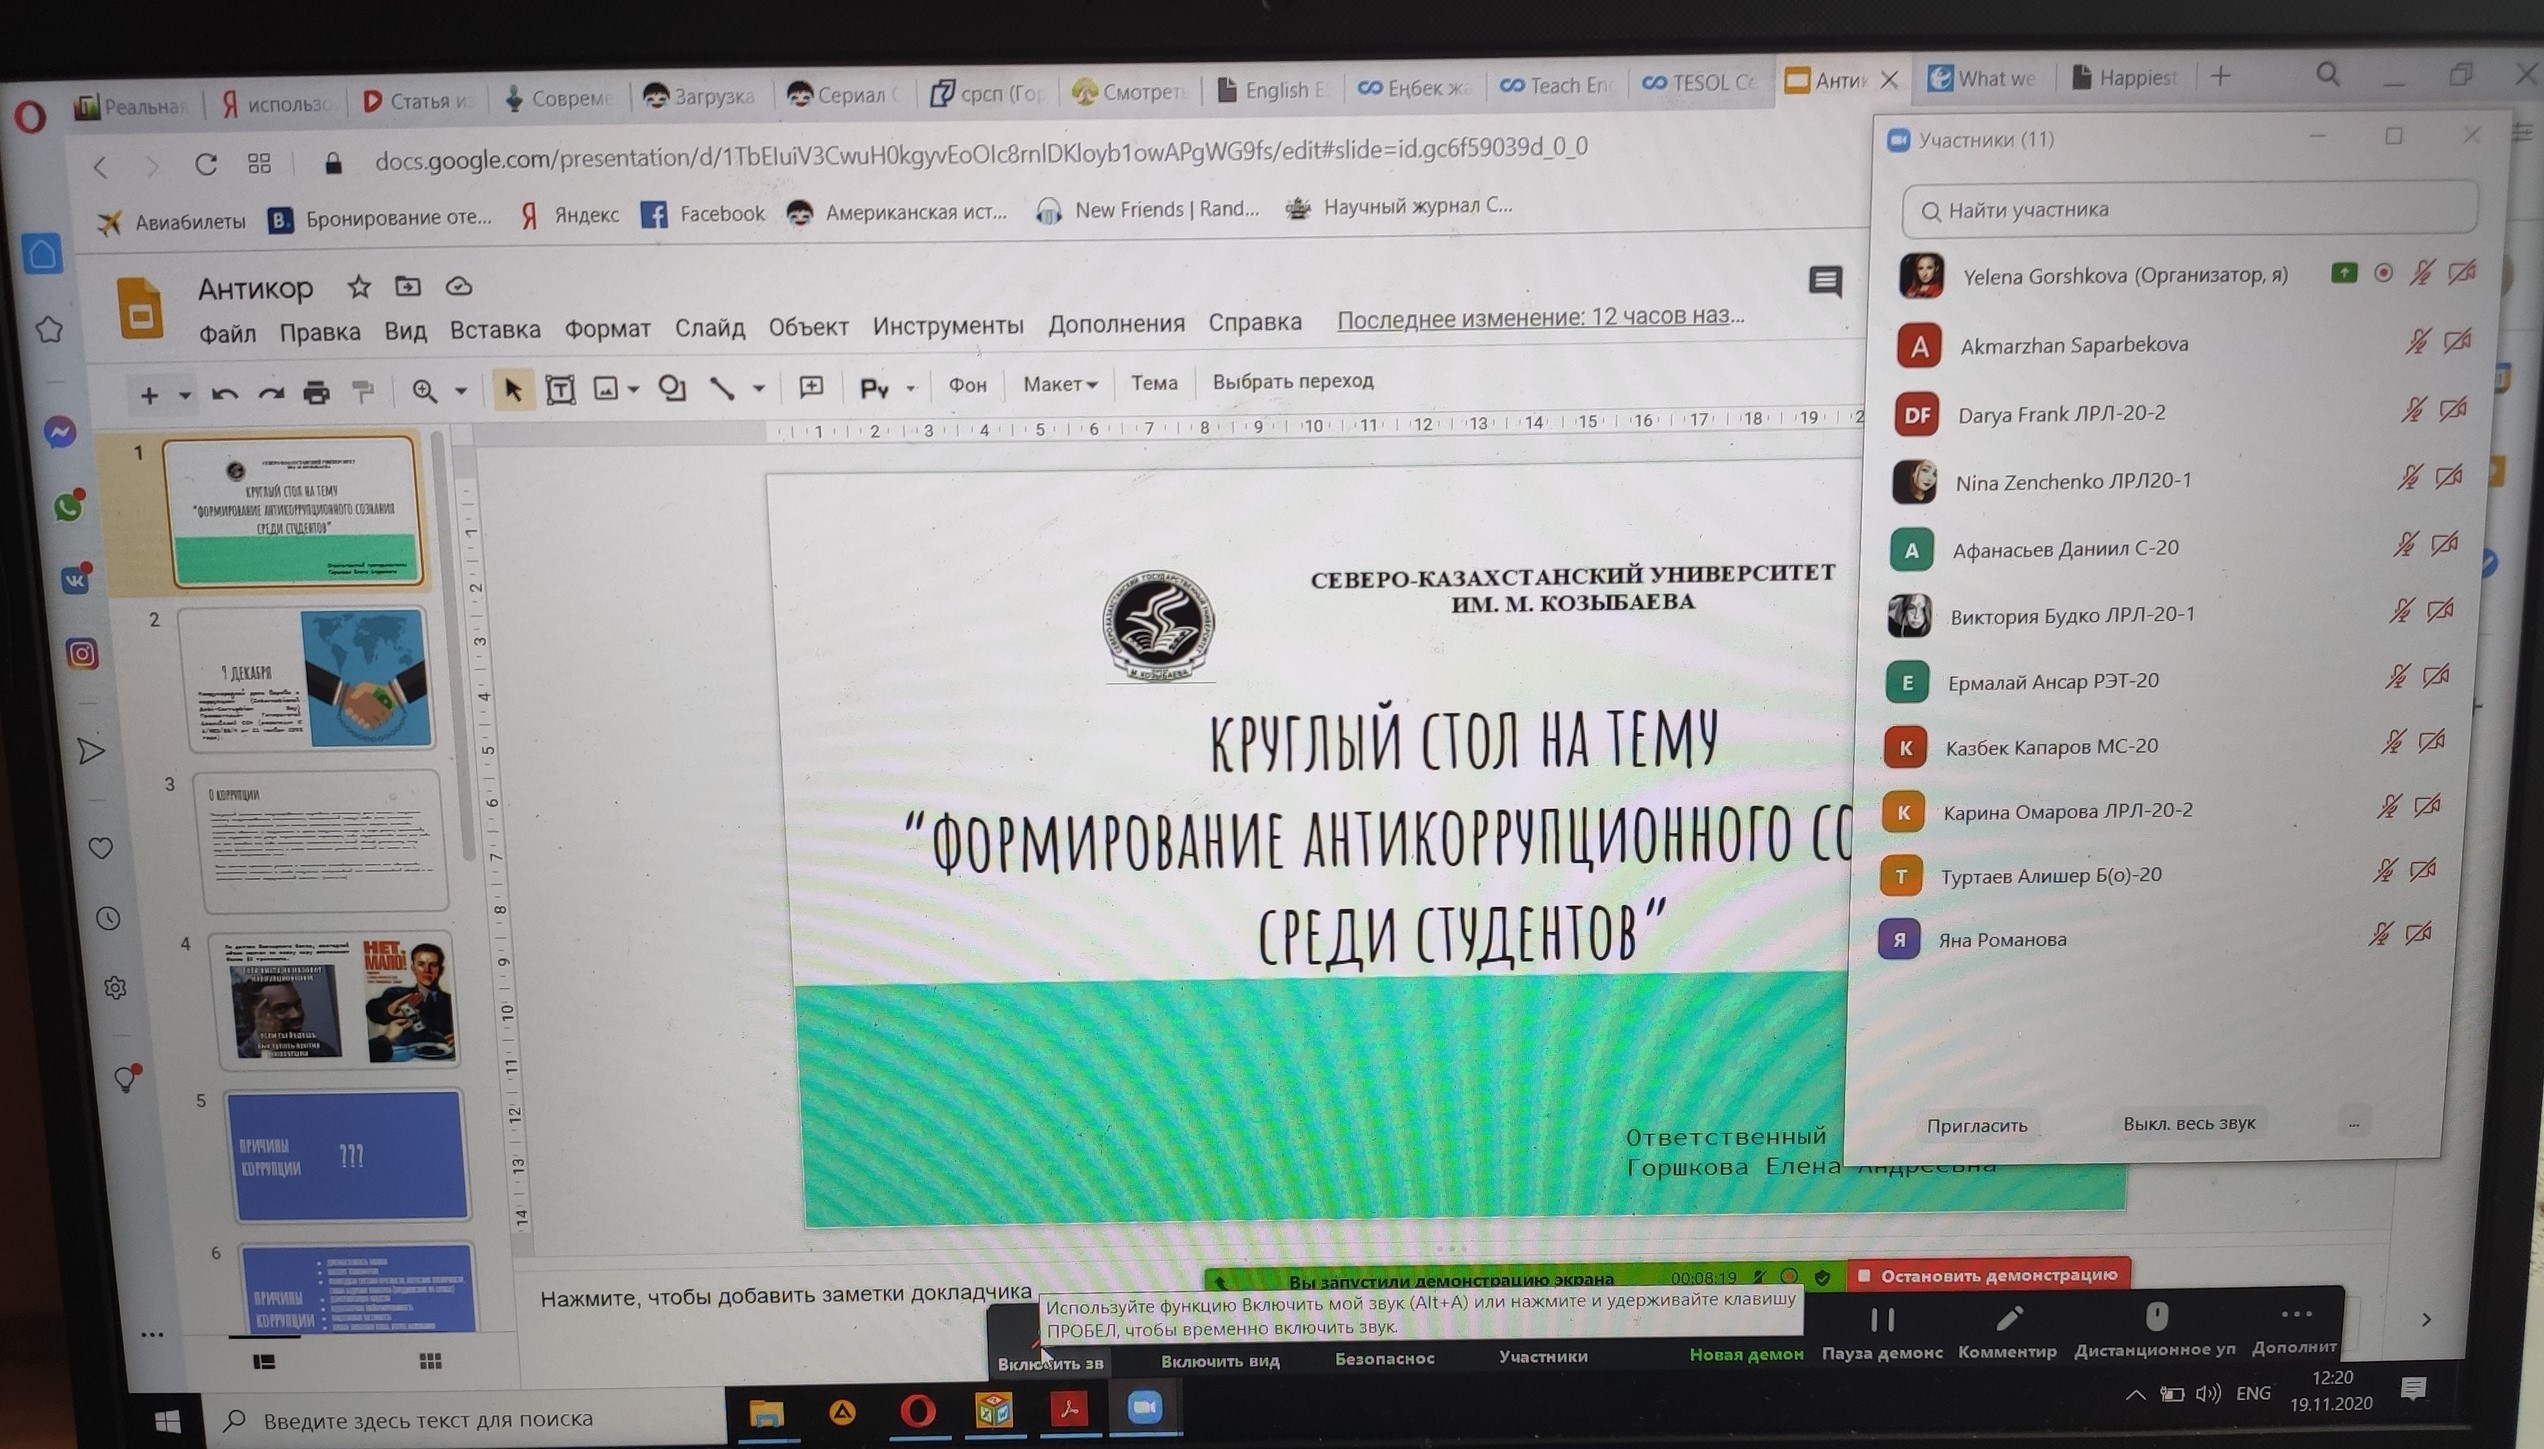This screenshot has width=2544, height=1449.
Task: Click muted mic icon for Akmarzhan Saparbekova
Action: click(x=2418, y=342)
